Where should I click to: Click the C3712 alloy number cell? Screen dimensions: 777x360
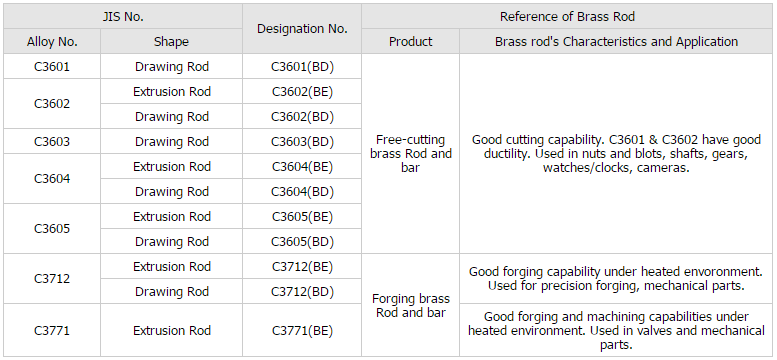52,279
